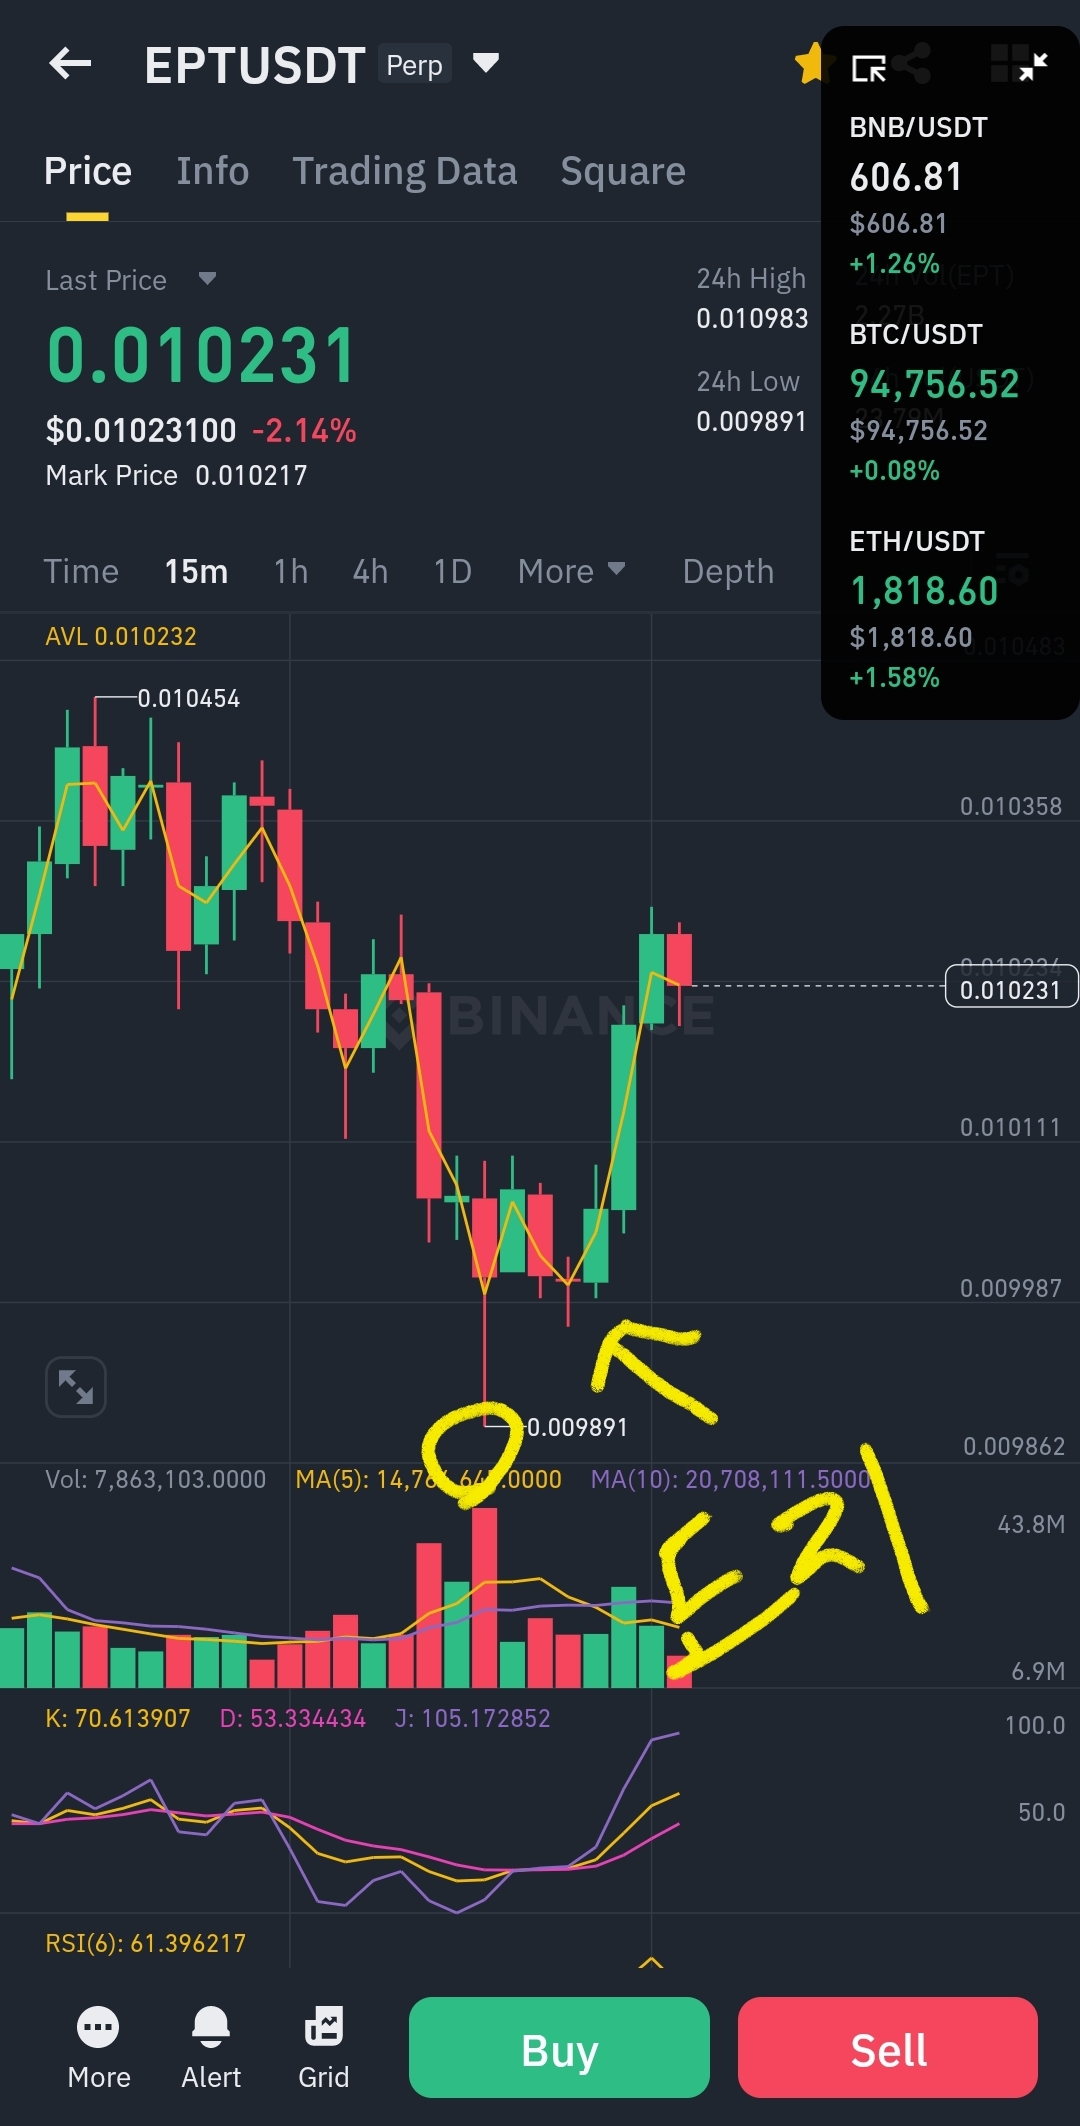
Task: Select BTC/USDT in the ticker overlay
Action: [x=934, y=402]
